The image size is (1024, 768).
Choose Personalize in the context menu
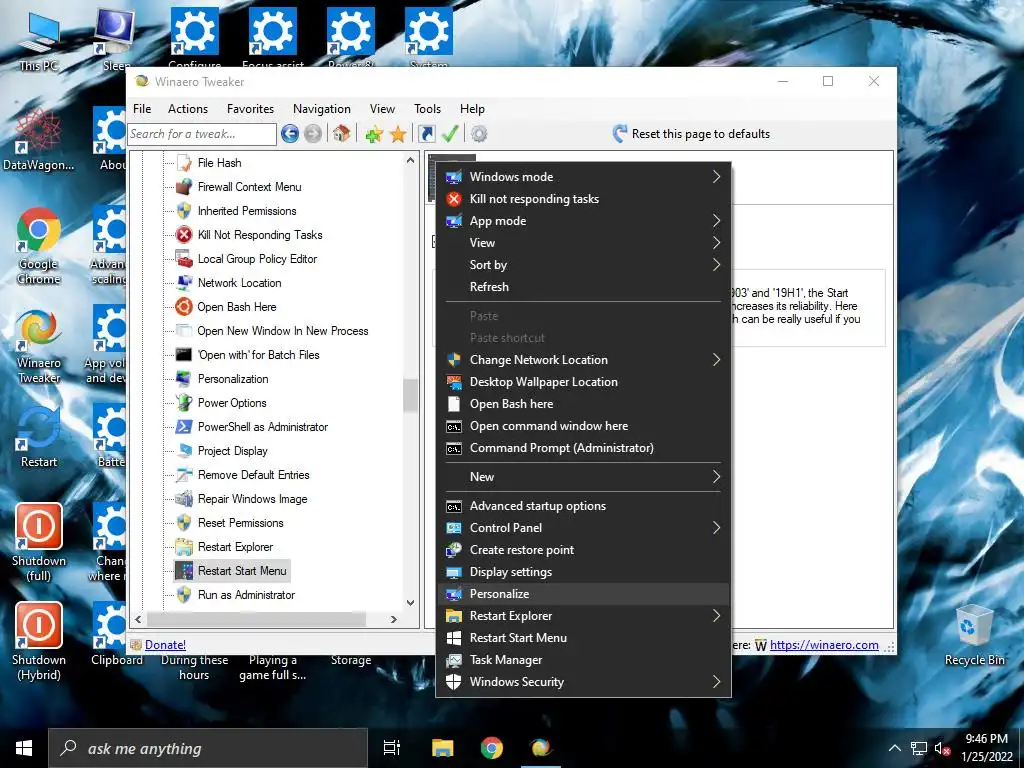[583, 594]
